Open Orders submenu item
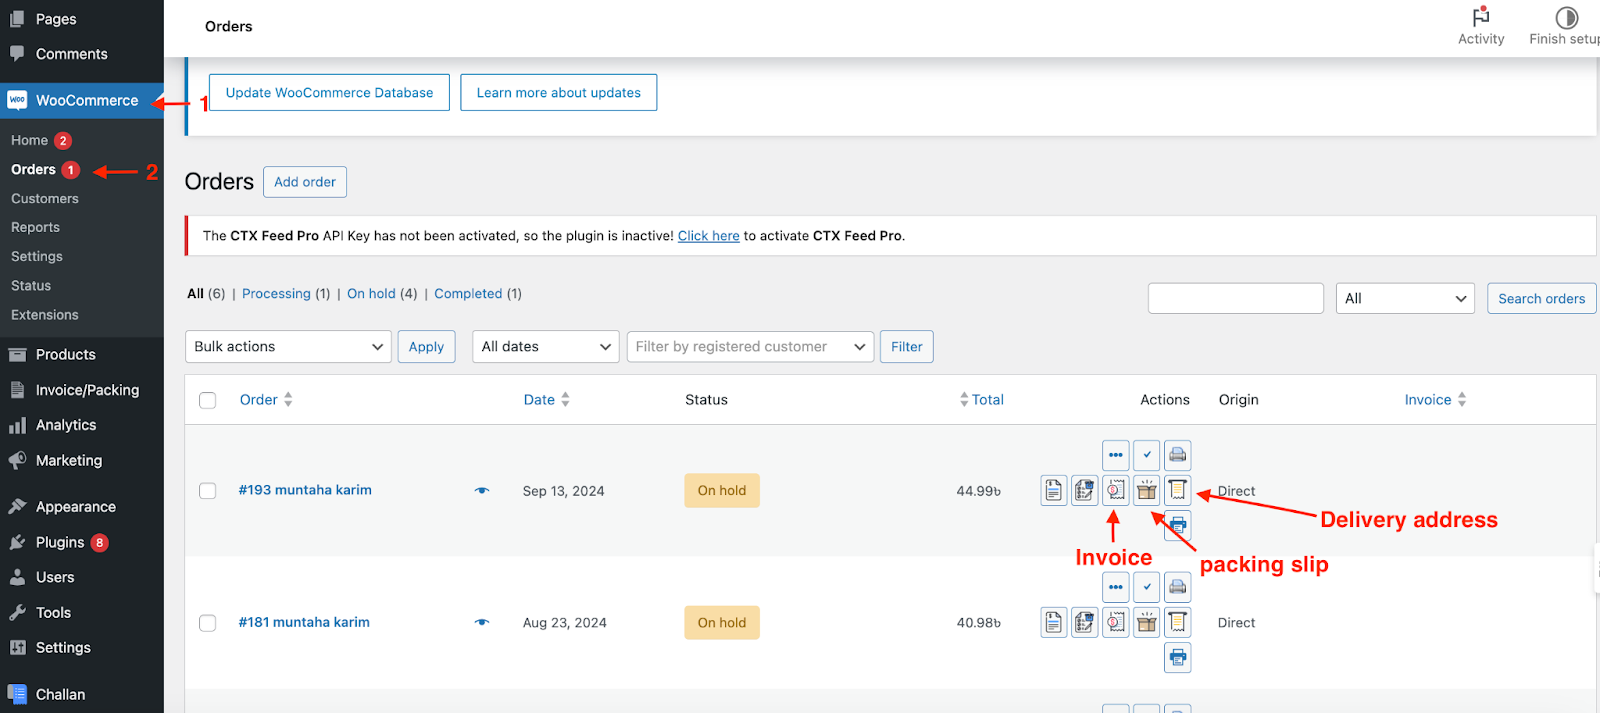This screenshot has width=1600, height=713. pyautogui.click(x=33, y=169)
